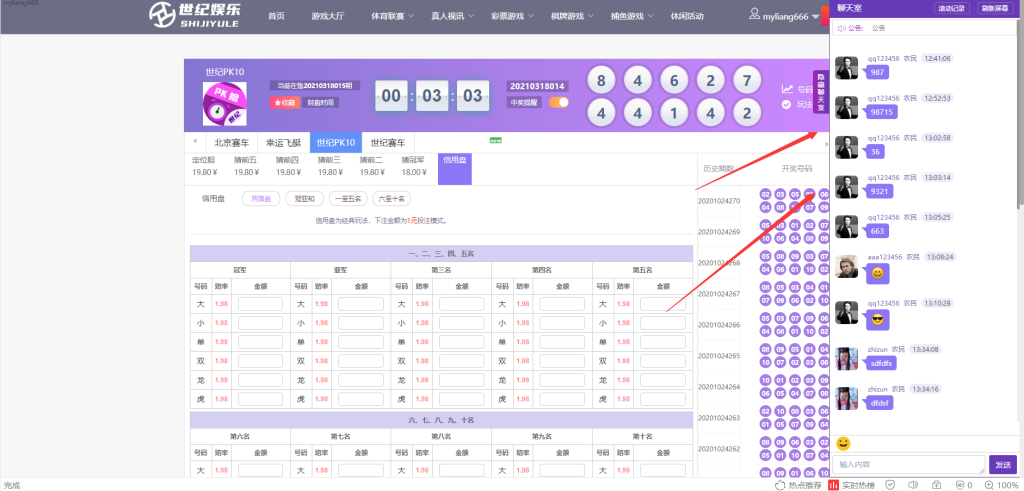Viewport: 1024px width, 491px height.
Task: Select the 定位胆 play type
Action: pos(204,166)
